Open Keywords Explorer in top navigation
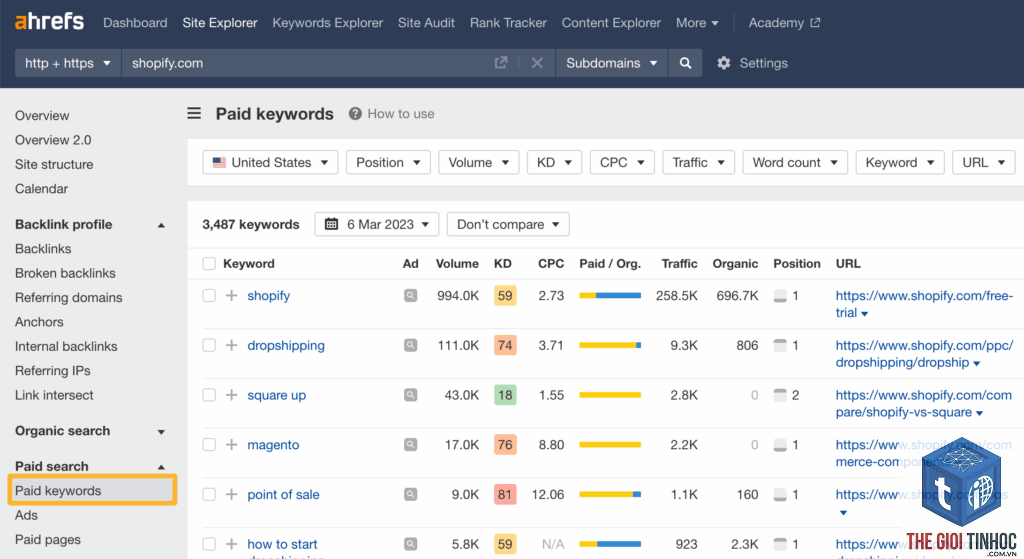1024x559 pixels. [328, 23]
